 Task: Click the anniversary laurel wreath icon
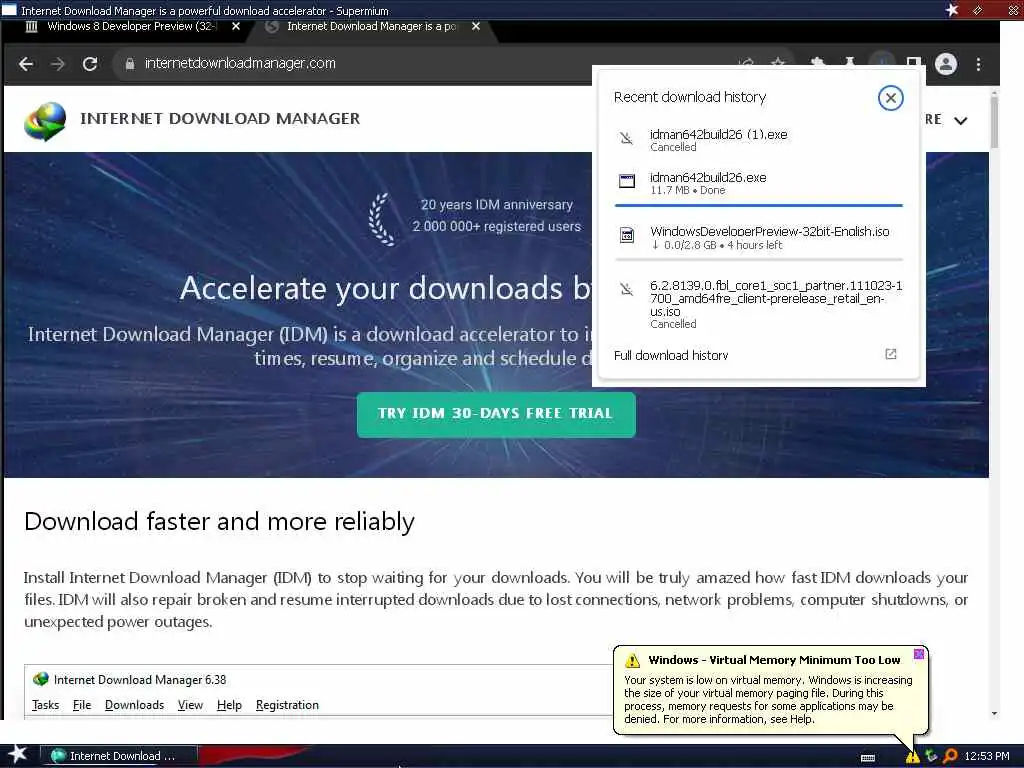coord(382,219)
